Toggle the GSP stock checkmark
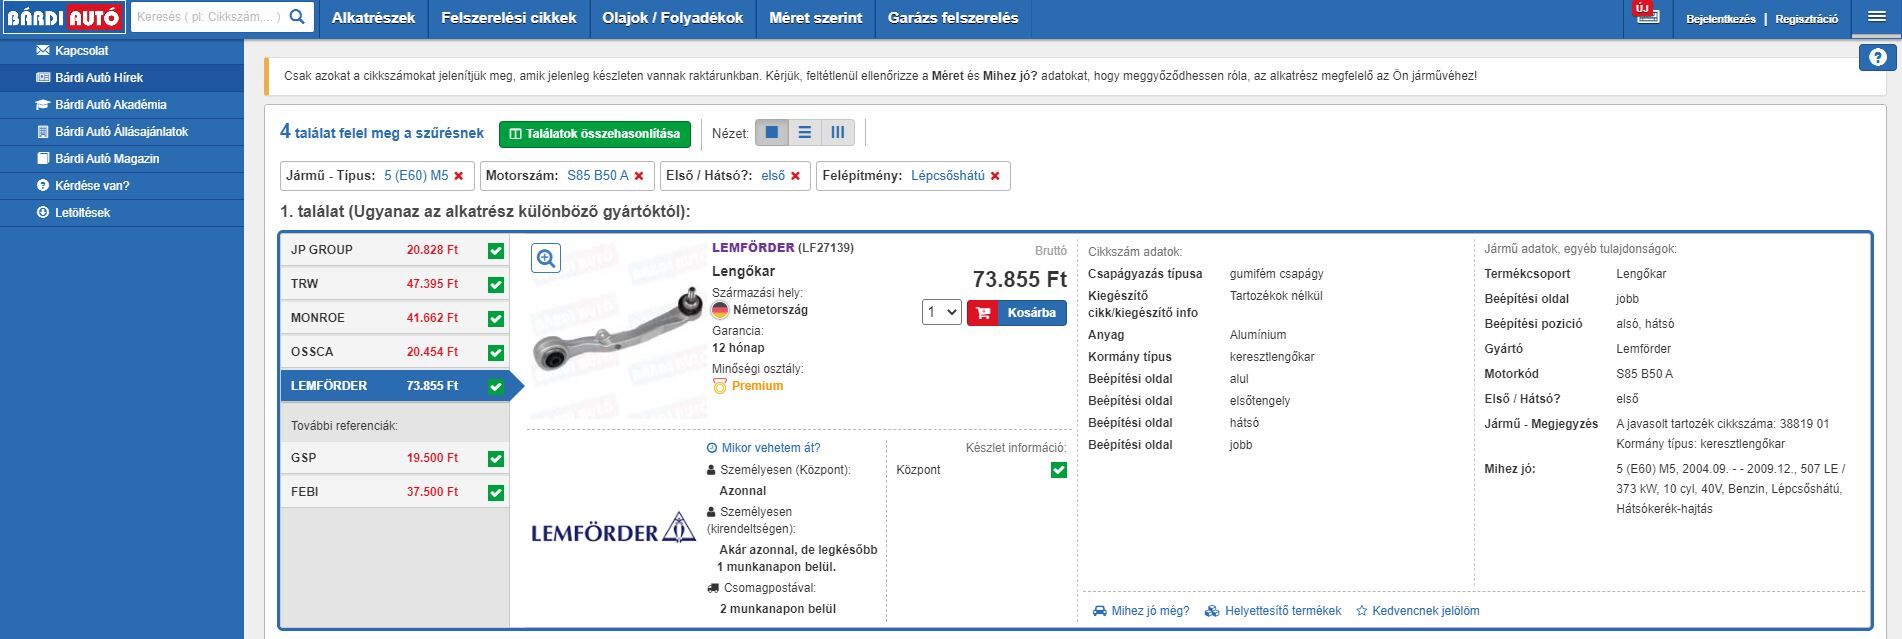 click(x=496, y=459)
